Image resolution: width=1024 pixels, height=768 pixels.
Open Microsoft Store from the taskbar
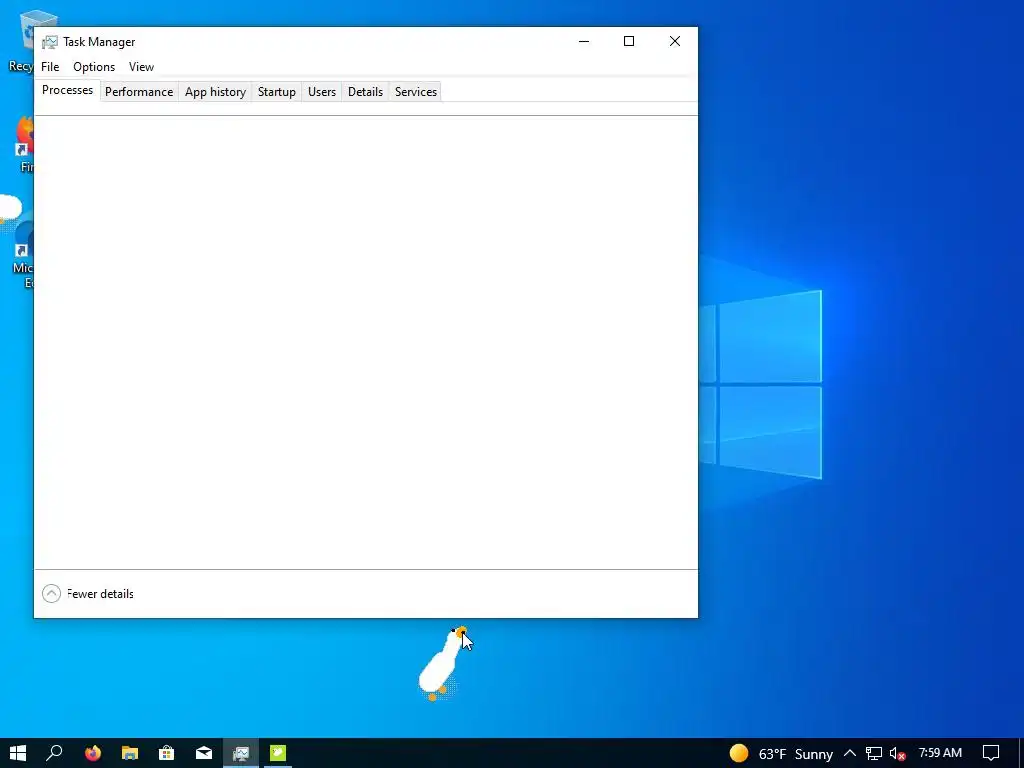point(167,753)
